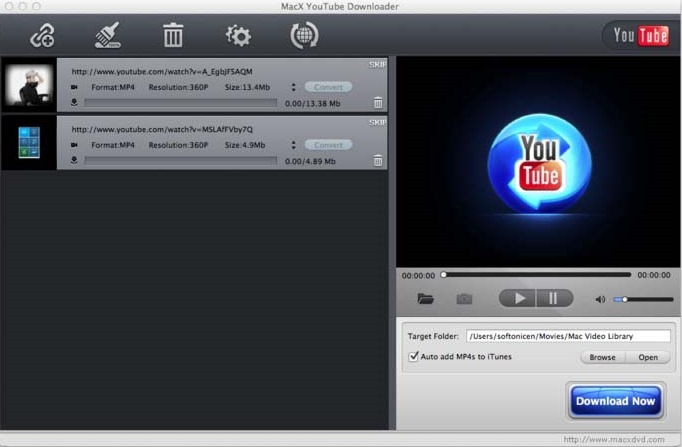Image resolution: width=682 pixels, height=447 pixels.
Task: Select thumbnail of A_EgbJFSAQM video
Action: coord(29,85)
